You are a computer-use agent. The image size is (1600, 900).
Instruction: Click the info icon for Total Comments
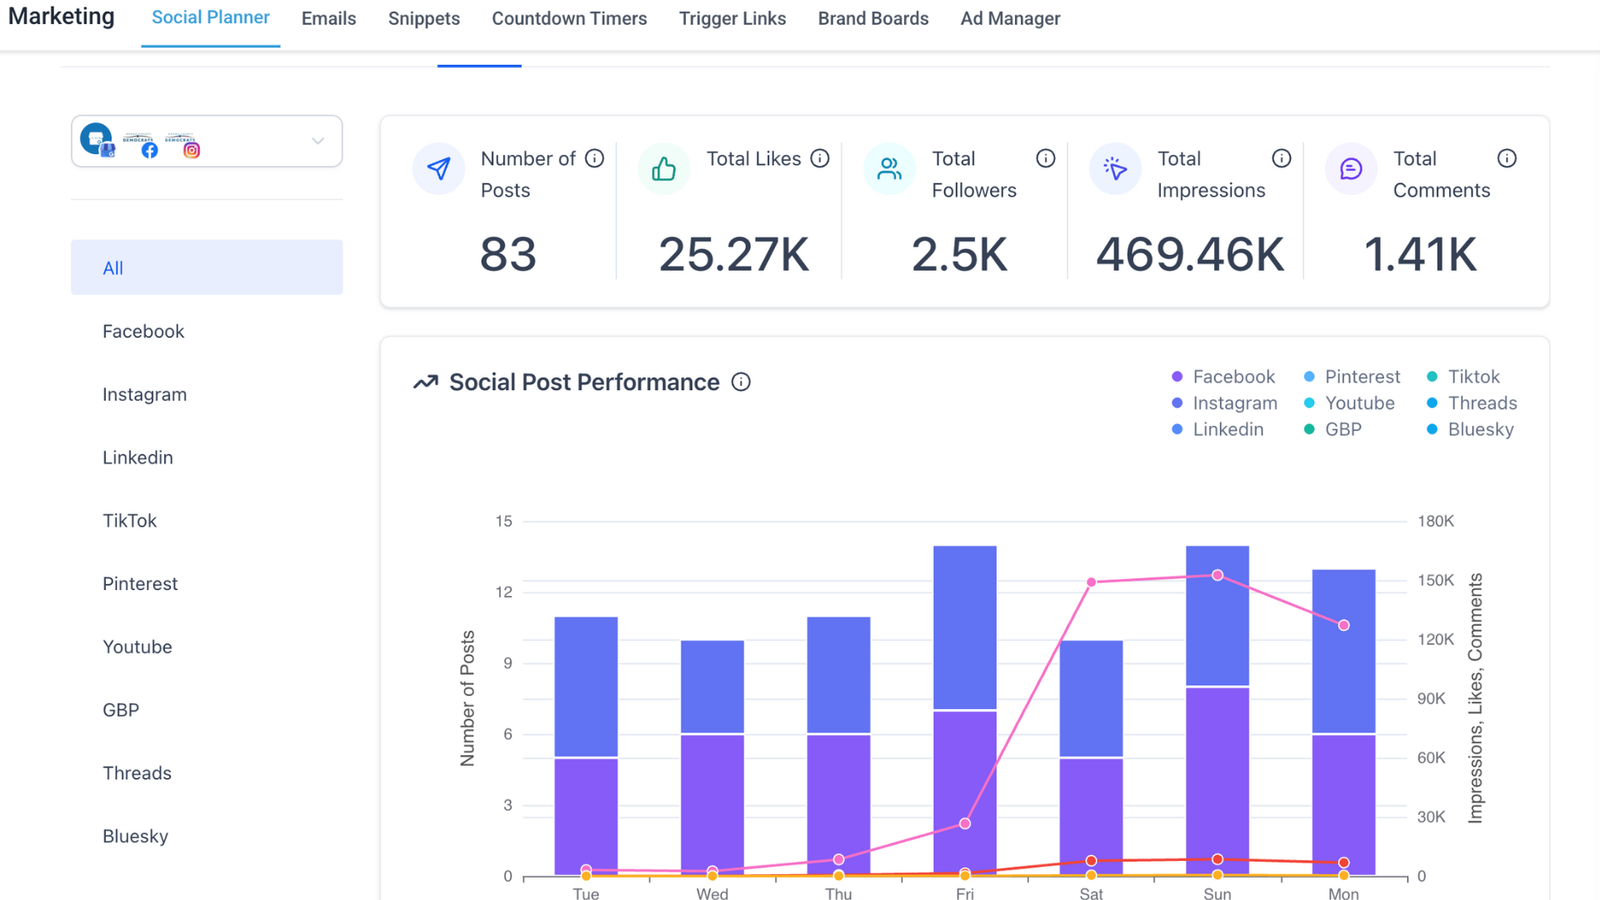point(1506,158)
